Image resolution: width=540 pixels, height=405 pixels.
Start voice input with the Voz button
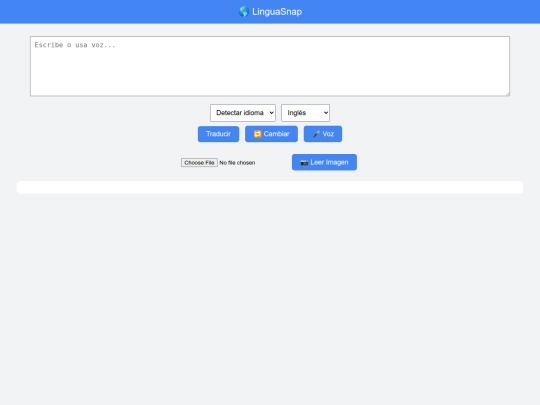point(323,134)
